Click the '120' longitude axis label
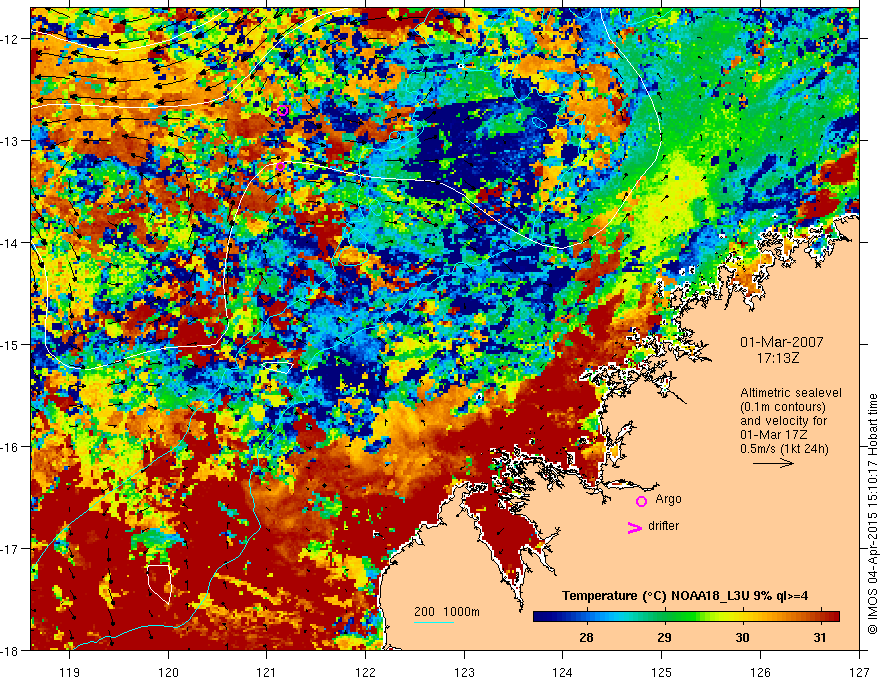 (168, 672)
